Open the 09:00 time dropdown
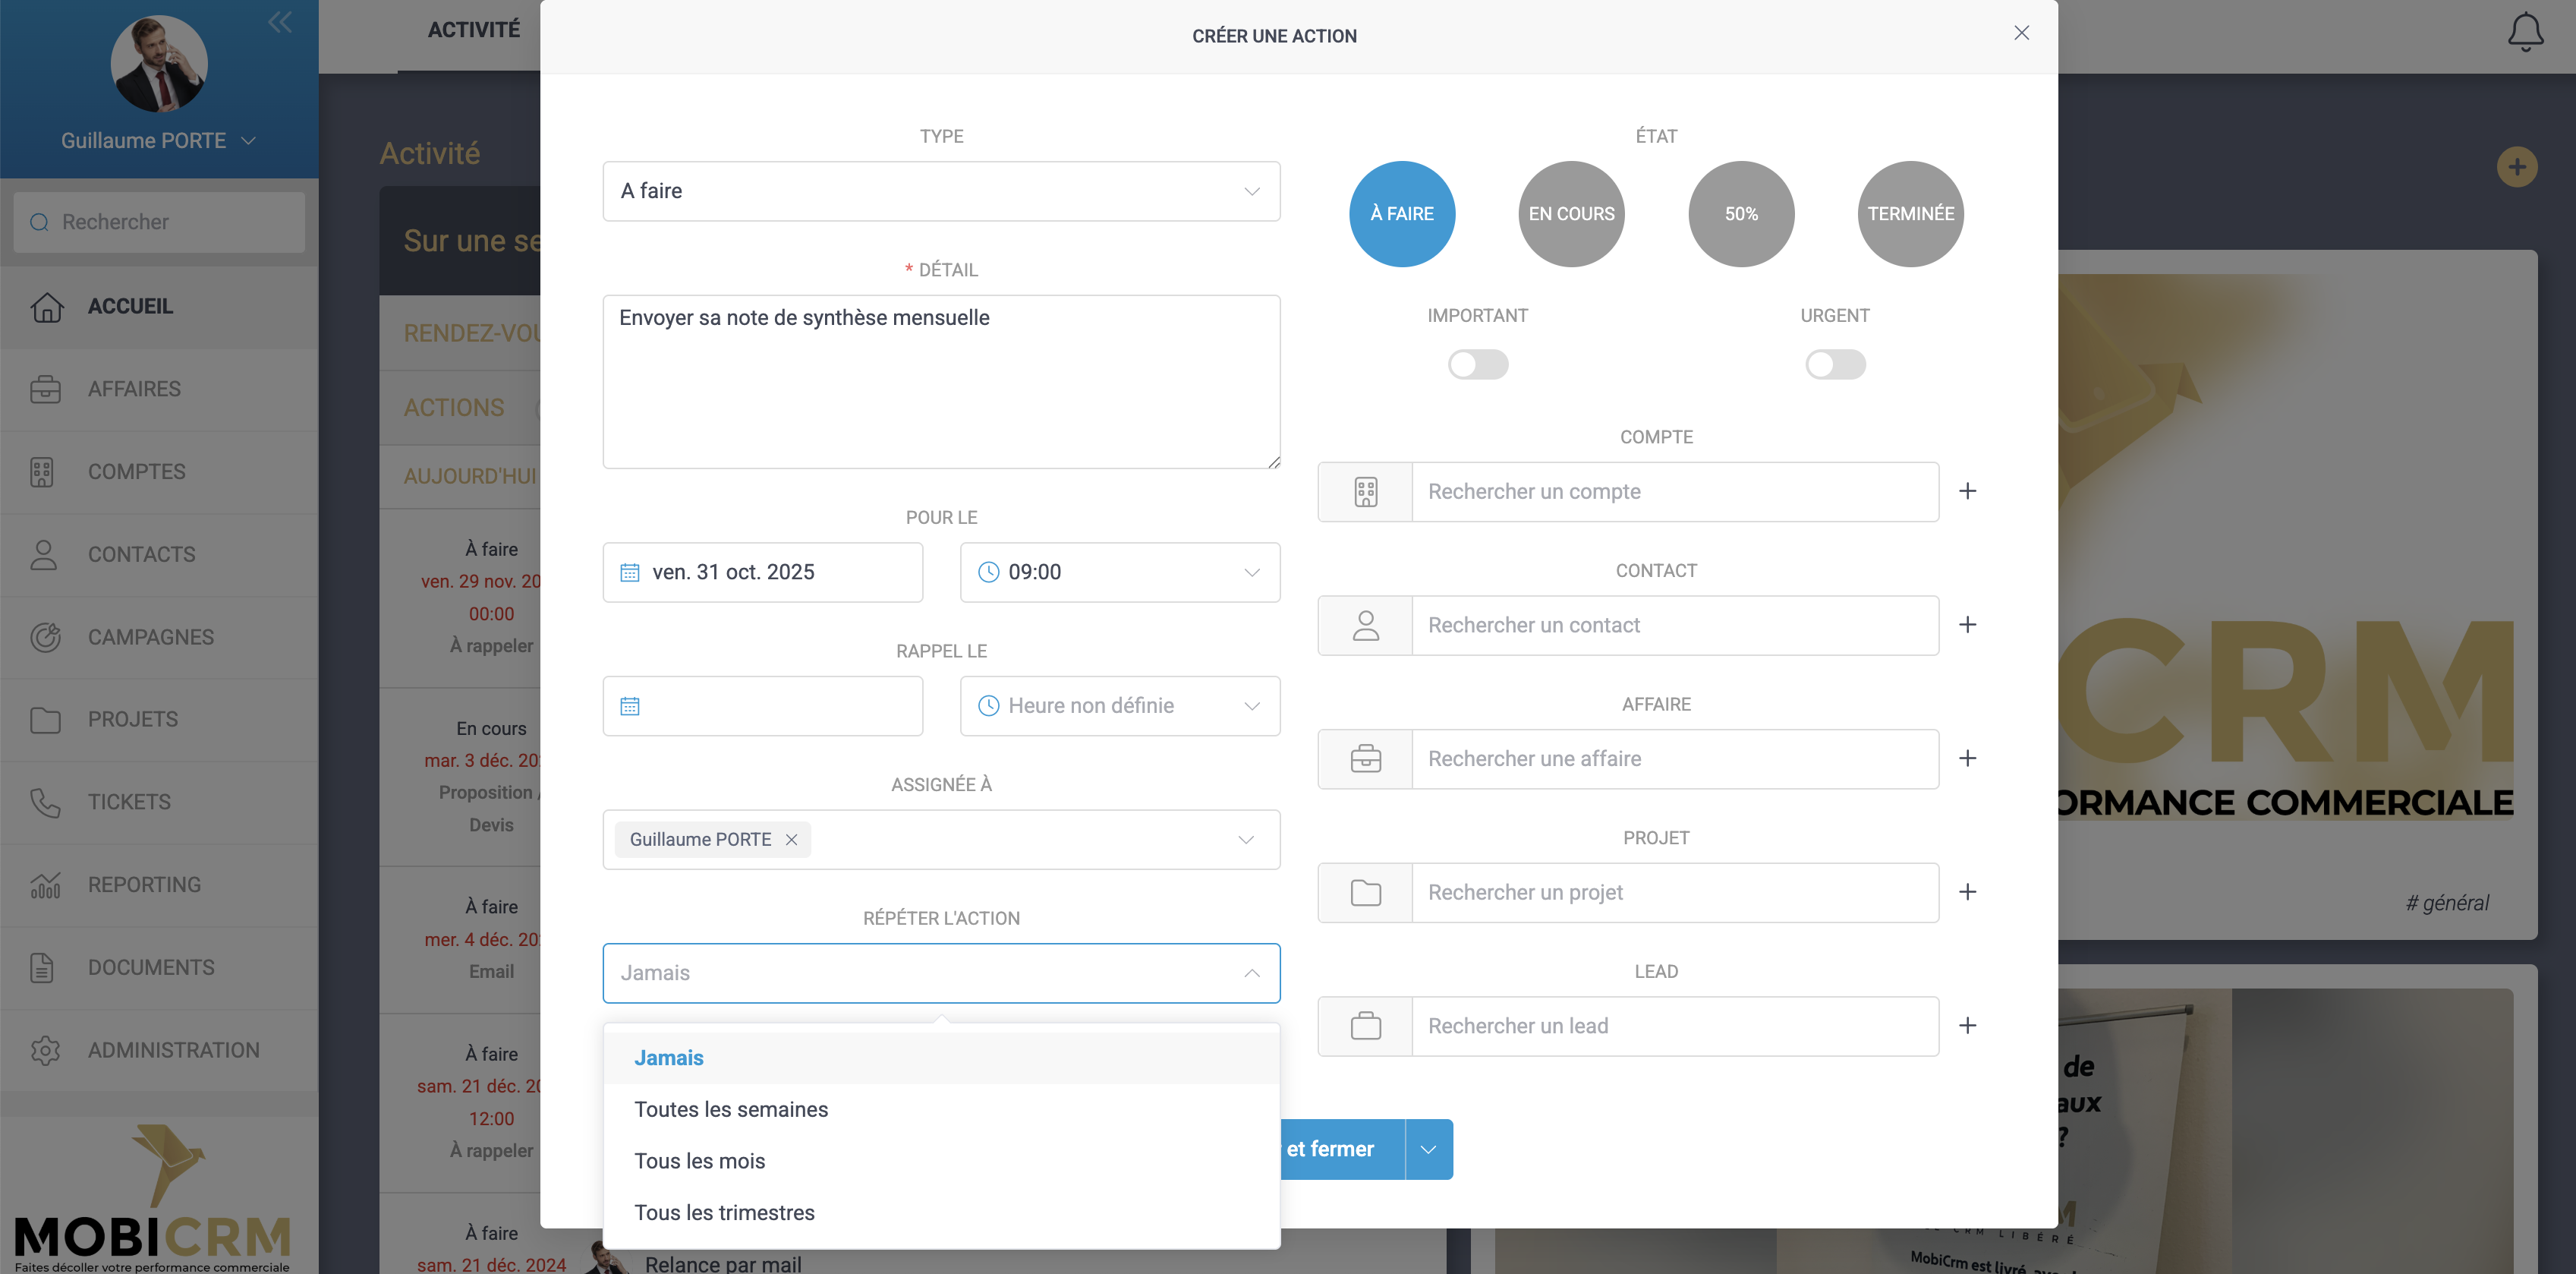The image size is (2576, 1274). click(x=1119, y=572)
